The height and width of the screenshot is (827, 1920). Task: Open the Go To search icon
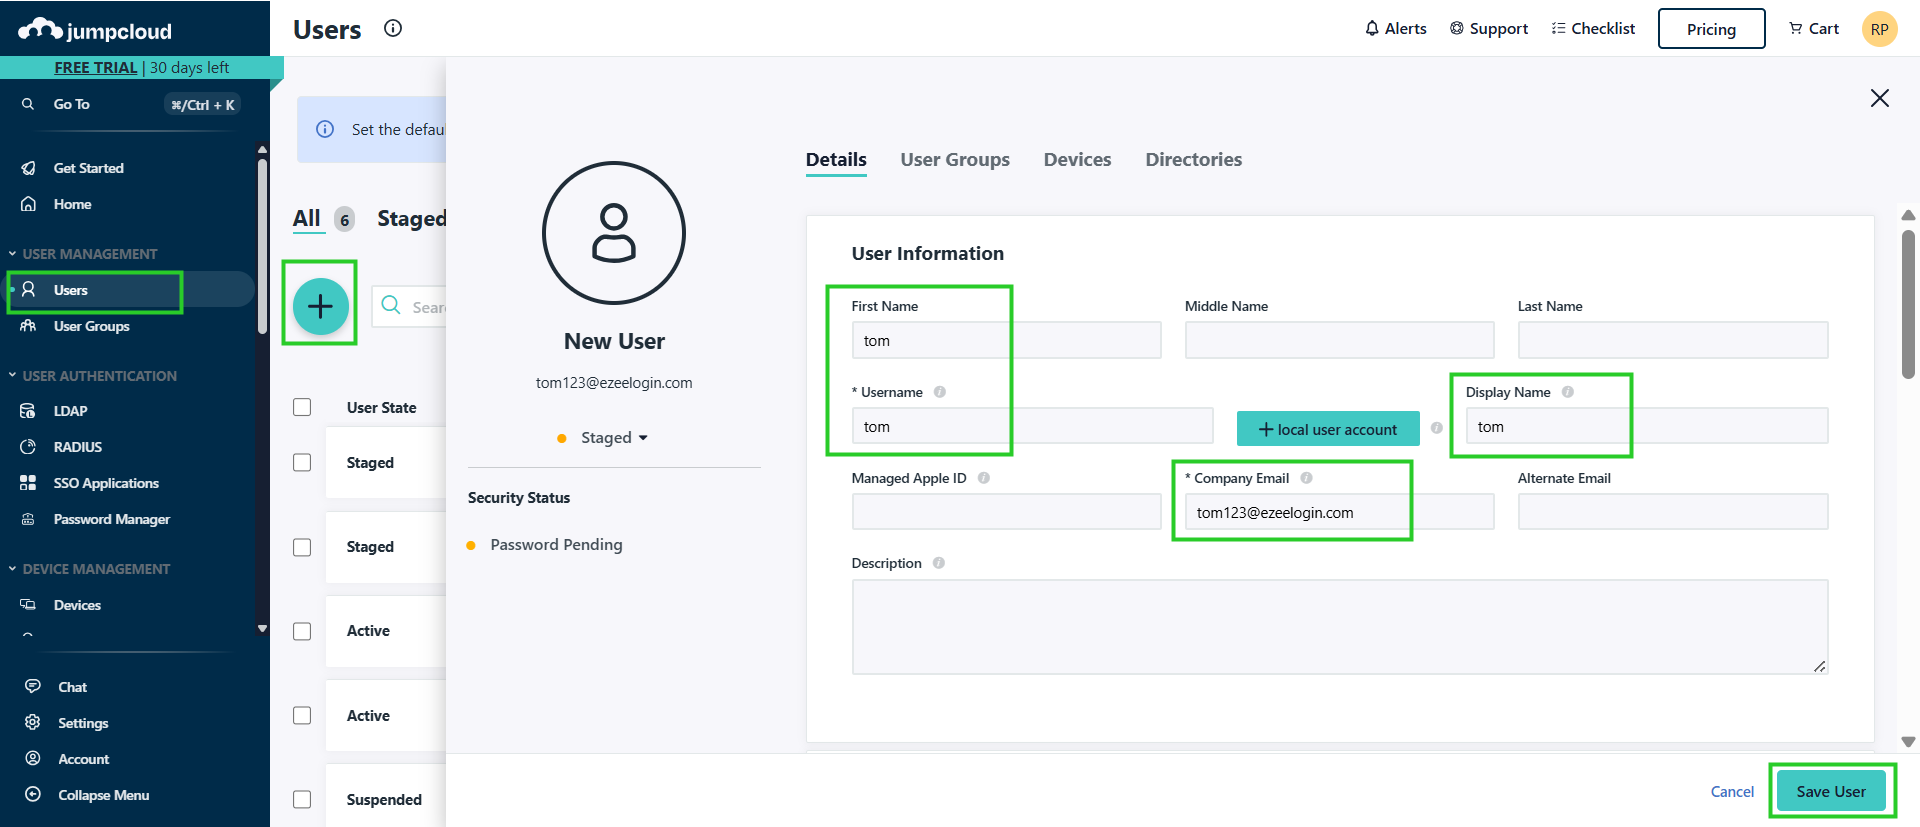coord(28,104)
